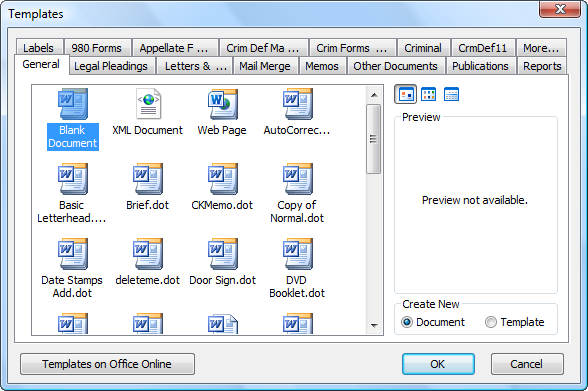Viewport: 588px width, 391px height.
Task: Click the 'Copy of Normal.dot' label
Action: click(297, 212)
